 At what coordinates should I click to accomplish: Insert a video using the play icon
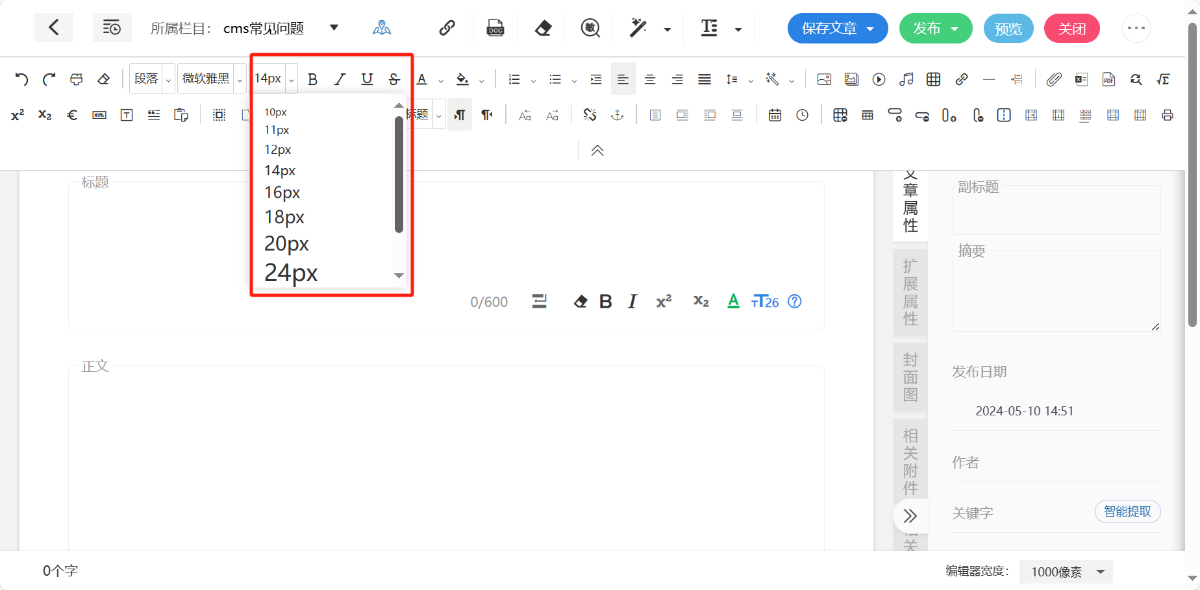[879, 79]
